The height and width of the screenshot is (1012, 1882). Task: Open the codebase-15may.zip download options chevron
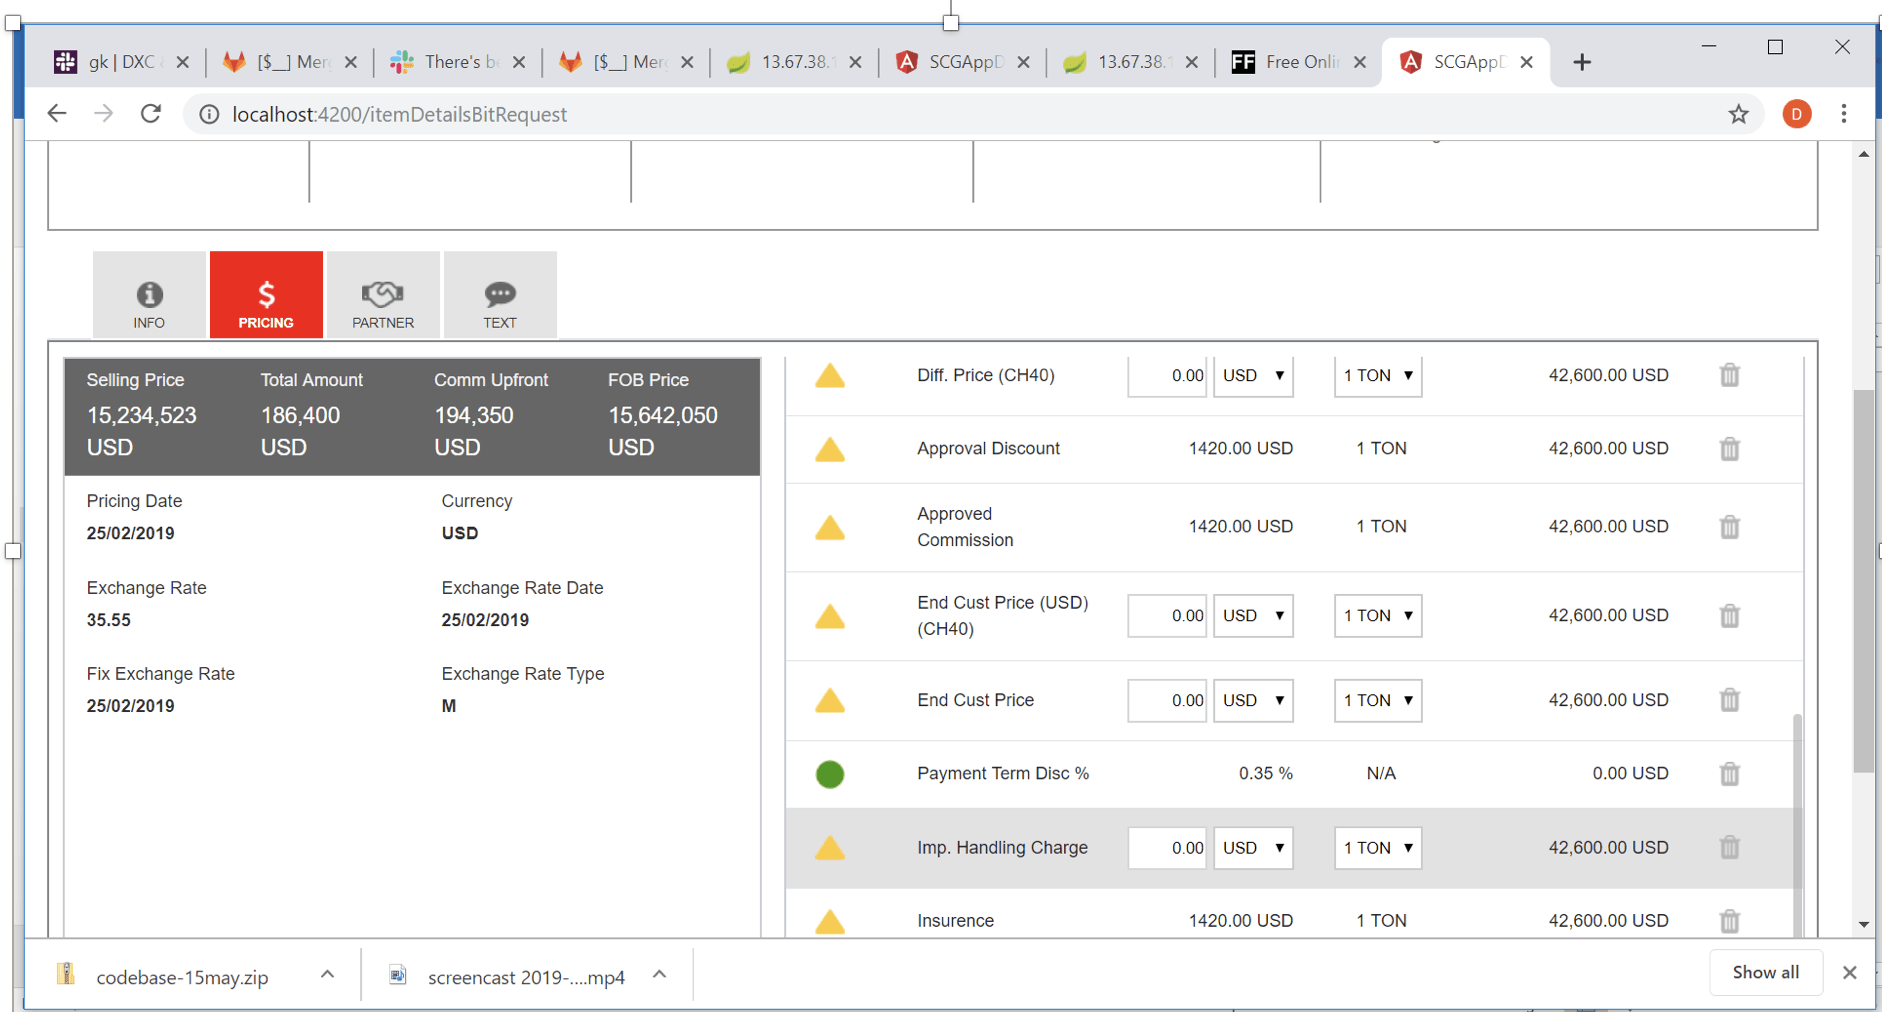click(x=327, y=975)
